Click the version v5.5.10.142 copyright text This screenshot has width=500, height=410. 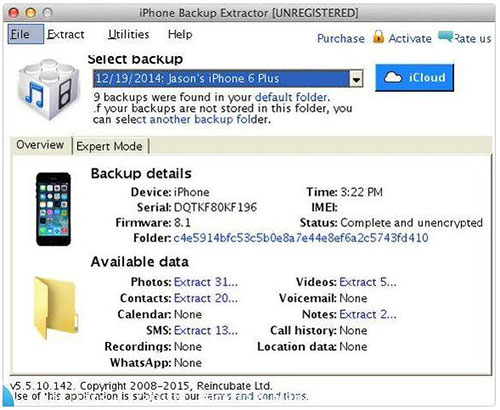tap(141, 386)
